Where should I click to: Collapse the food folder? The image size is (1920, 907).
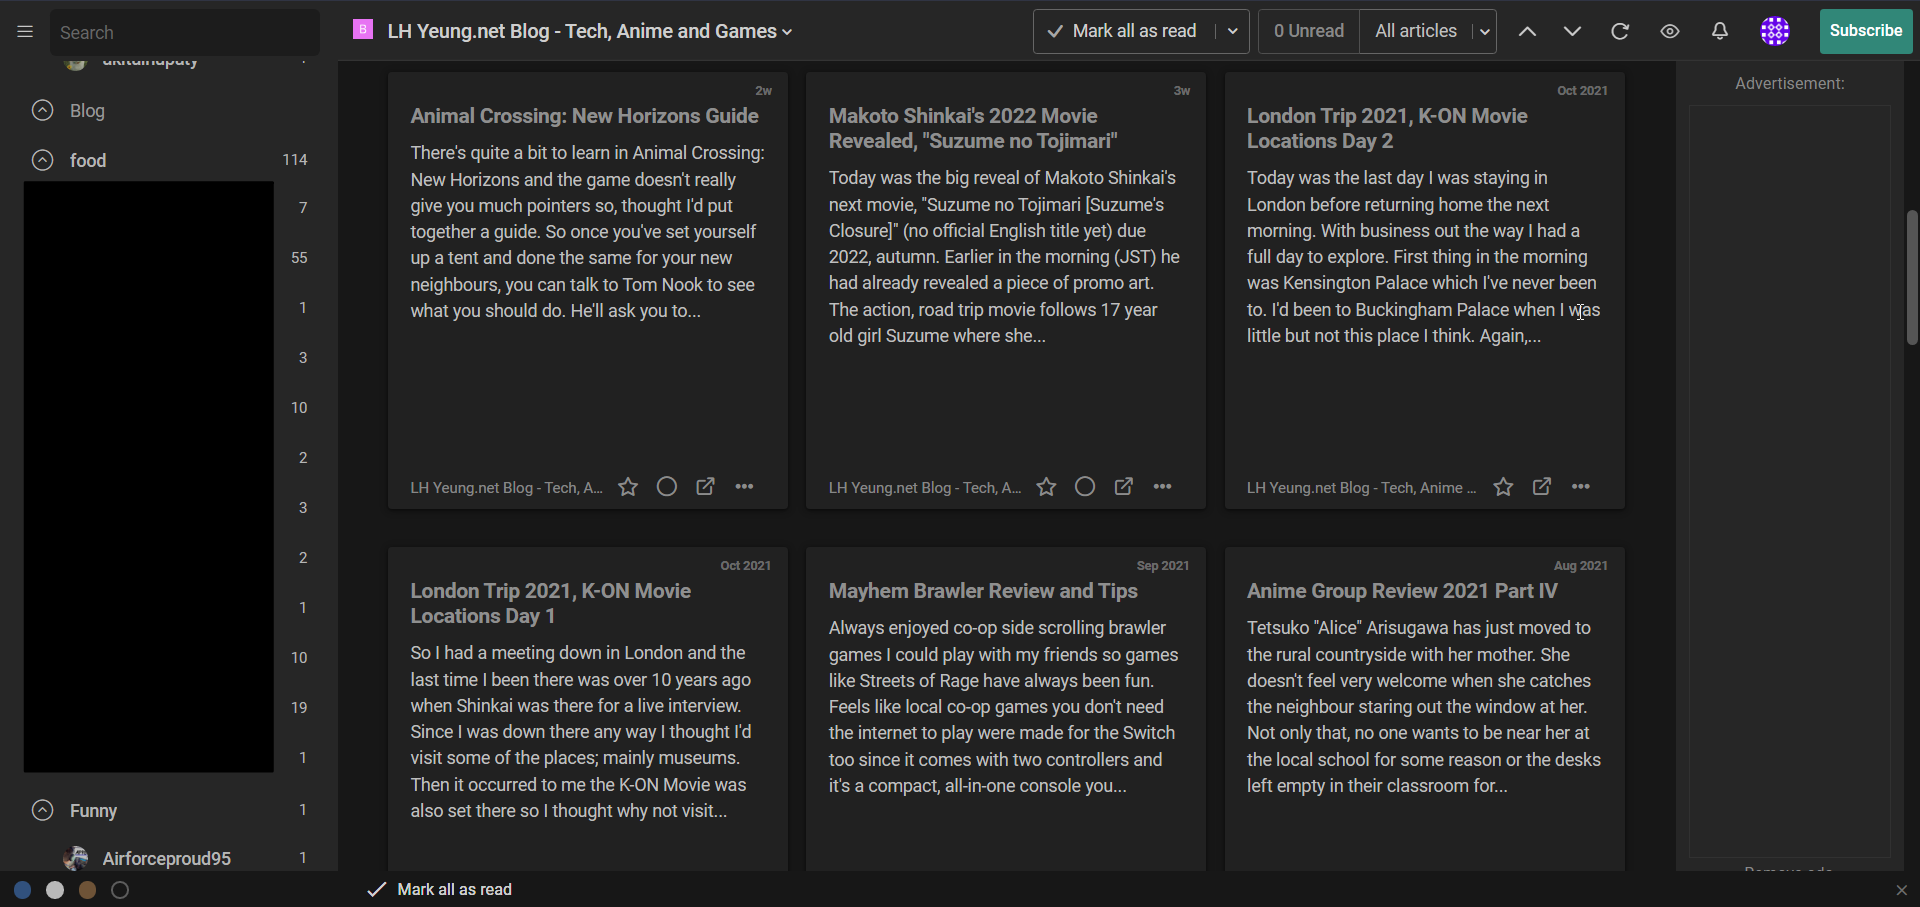[x=42, y=160]
